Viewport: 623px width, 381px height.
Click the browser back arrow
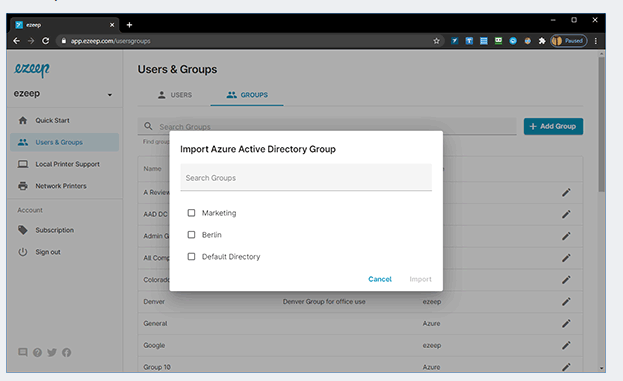[16, 41]
